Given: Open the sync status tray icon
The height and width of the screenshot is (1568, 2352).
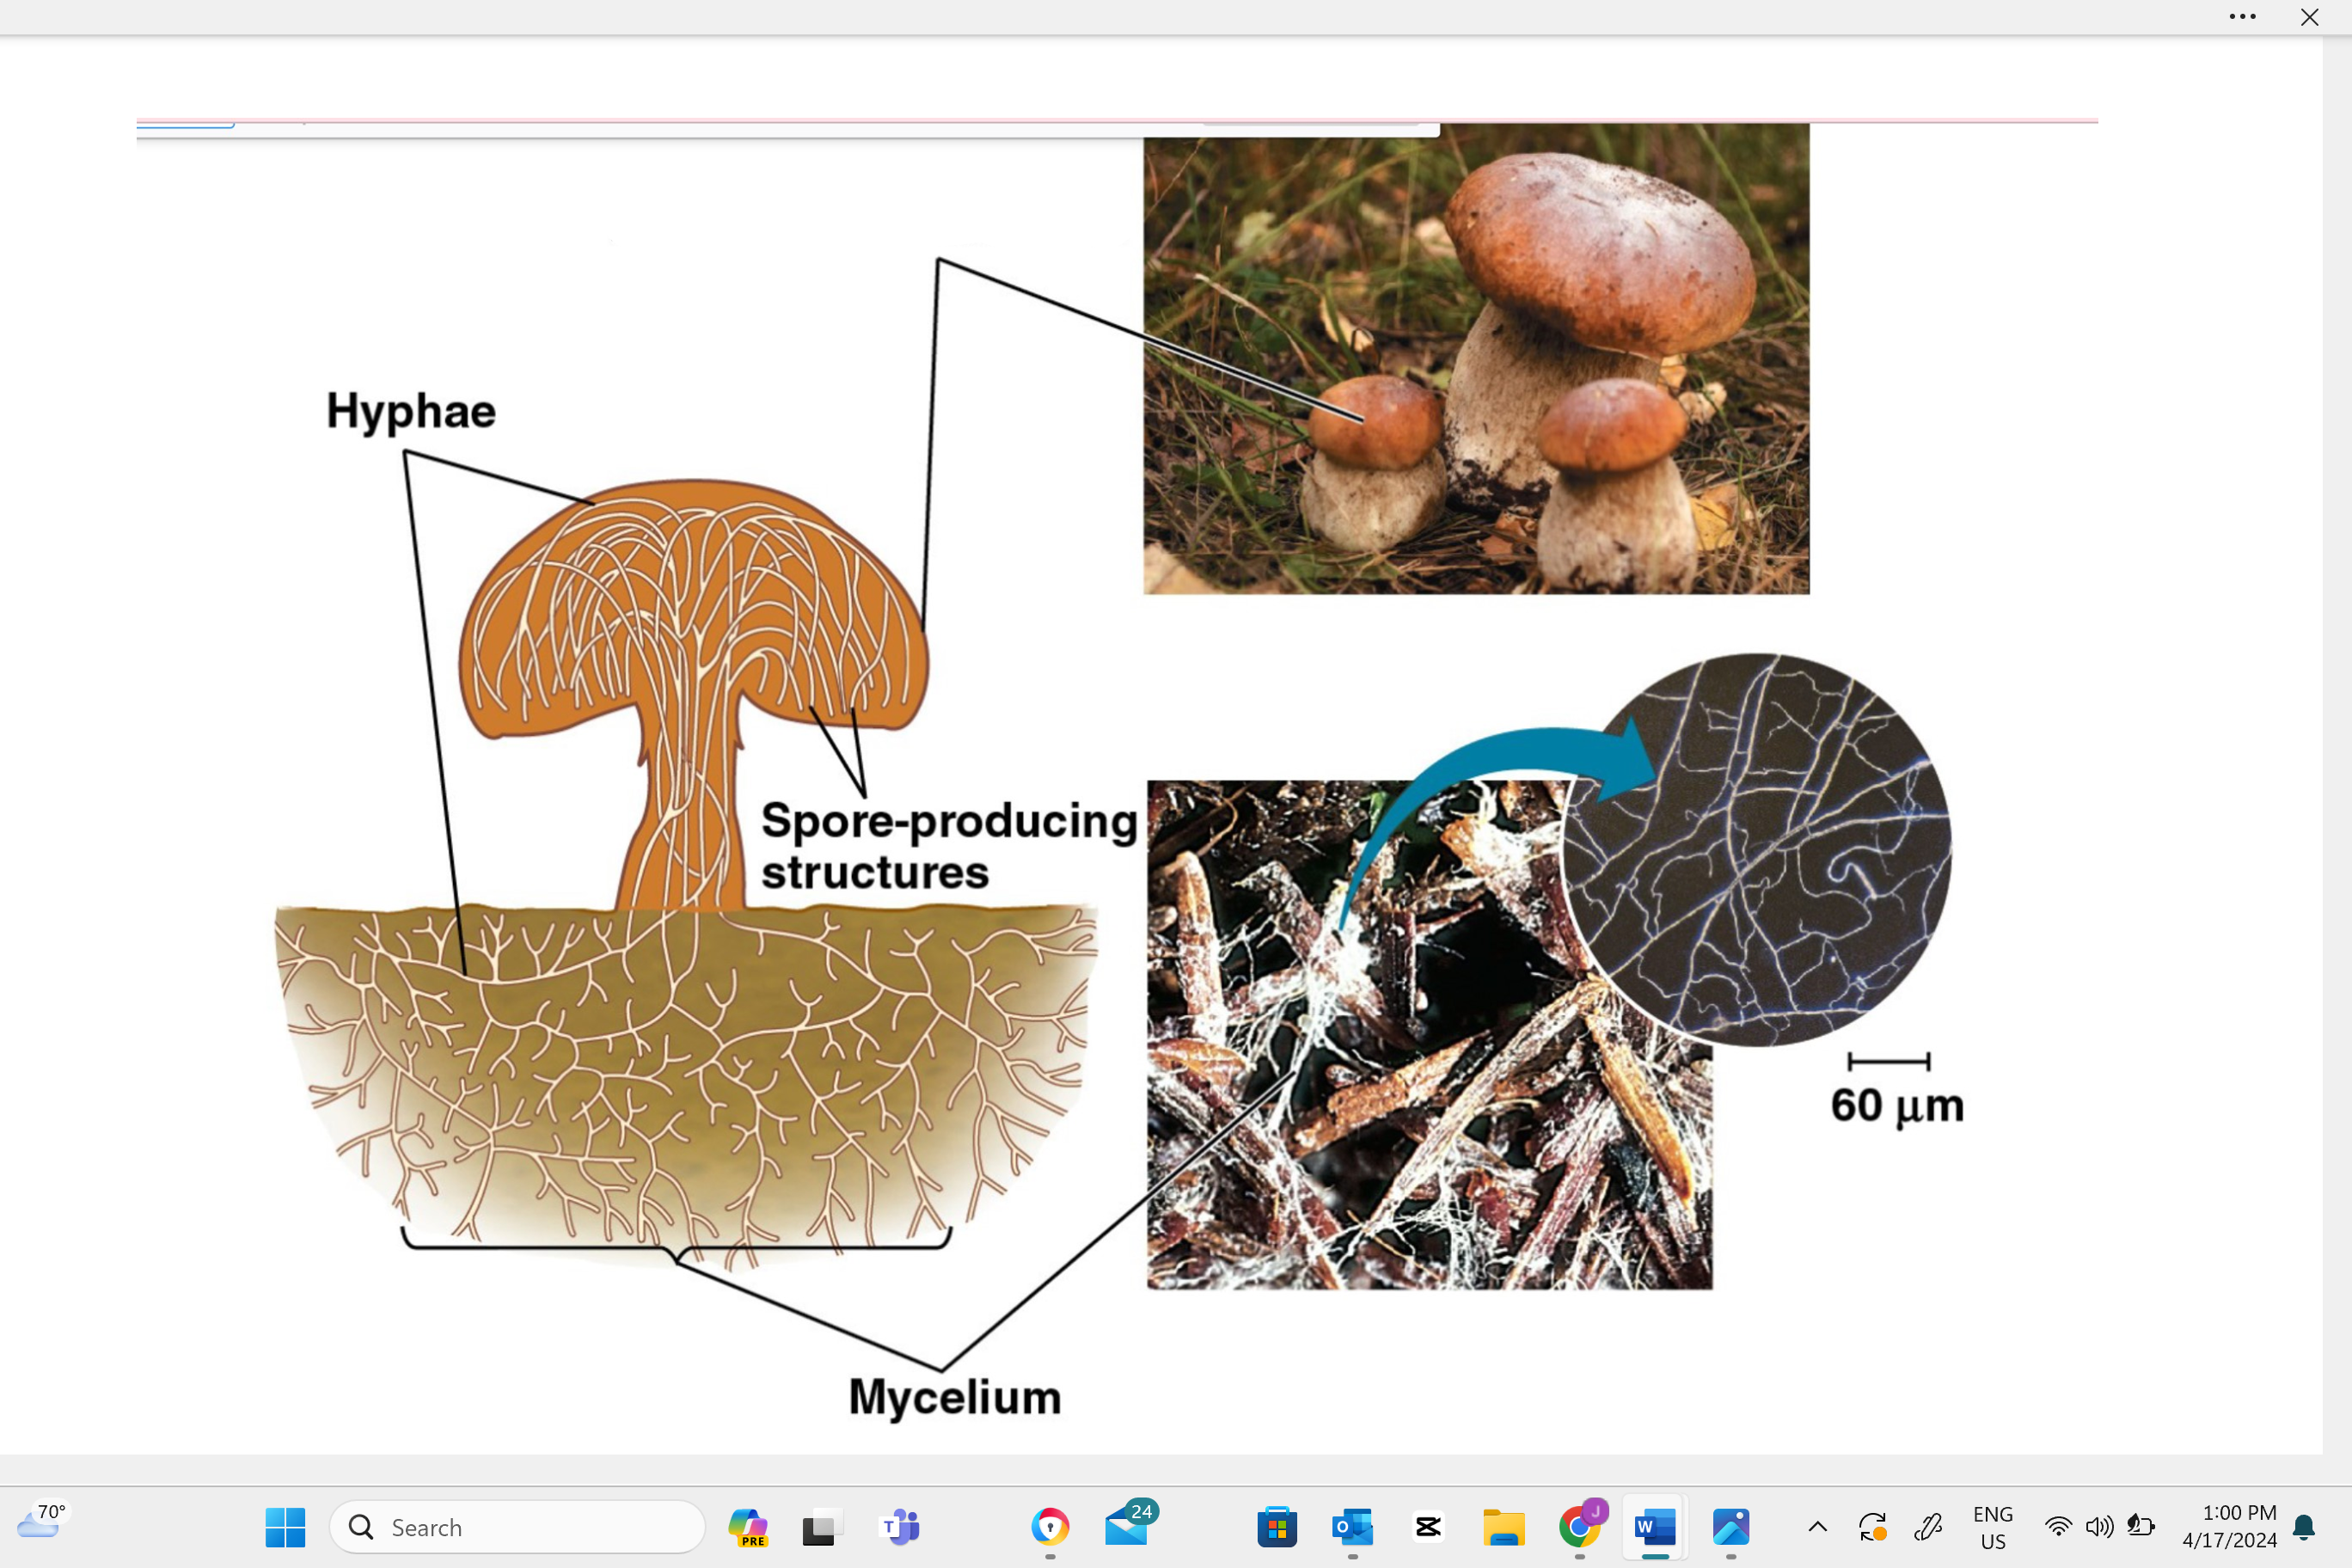Looking at the screenshot, I should point(1872,1527).
